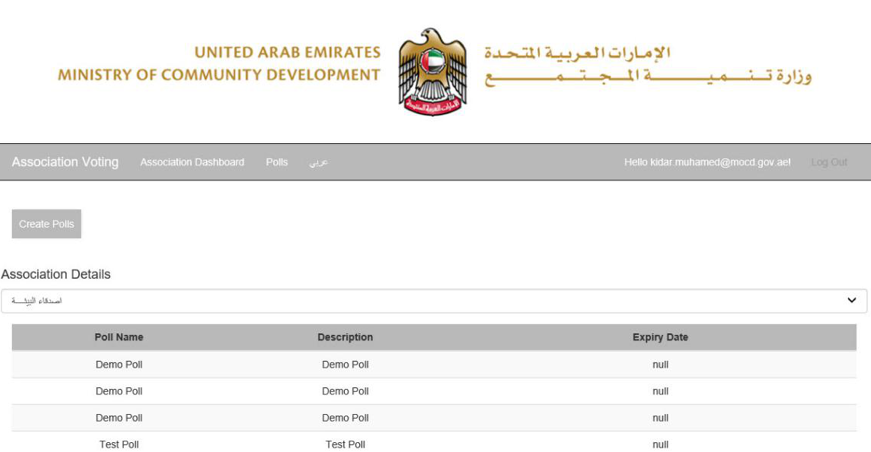Click the UAE falcon emblem logo

click(432, 71)
